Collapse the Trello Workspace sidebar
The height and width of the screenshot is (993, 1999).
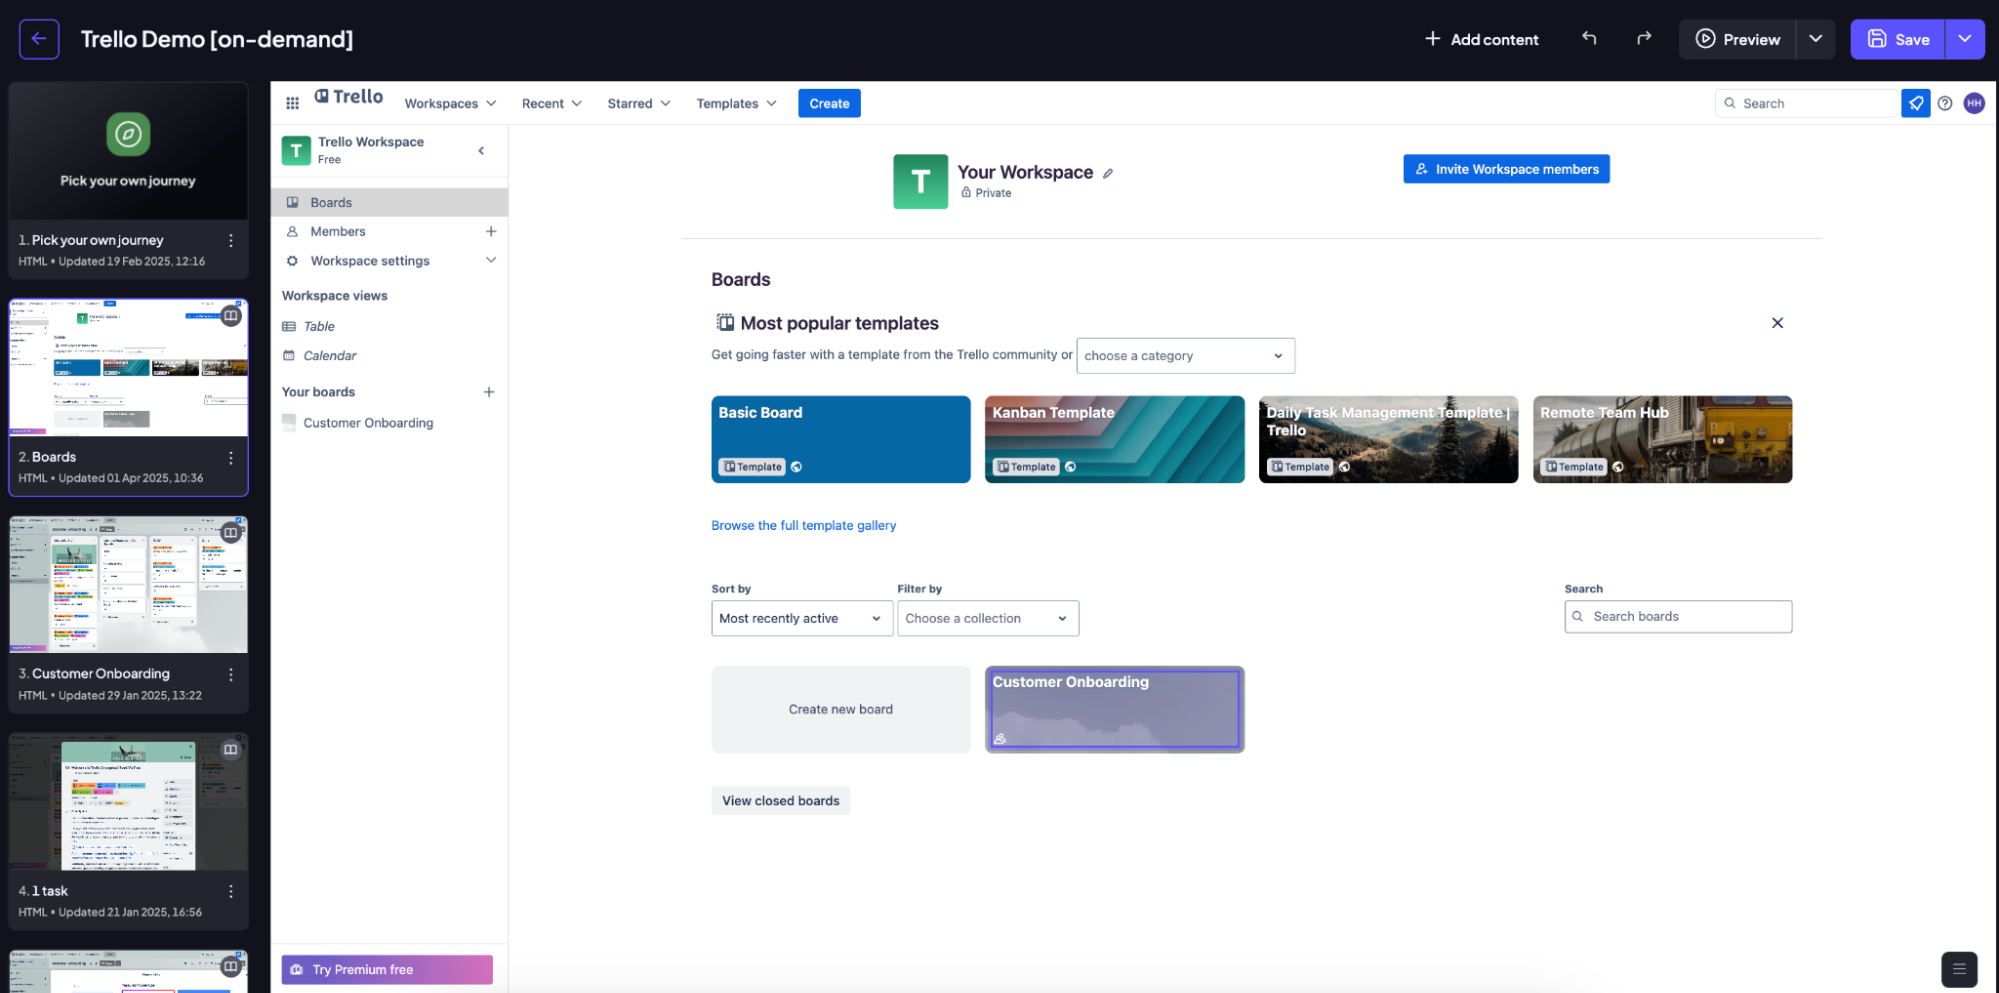[481, 151]
